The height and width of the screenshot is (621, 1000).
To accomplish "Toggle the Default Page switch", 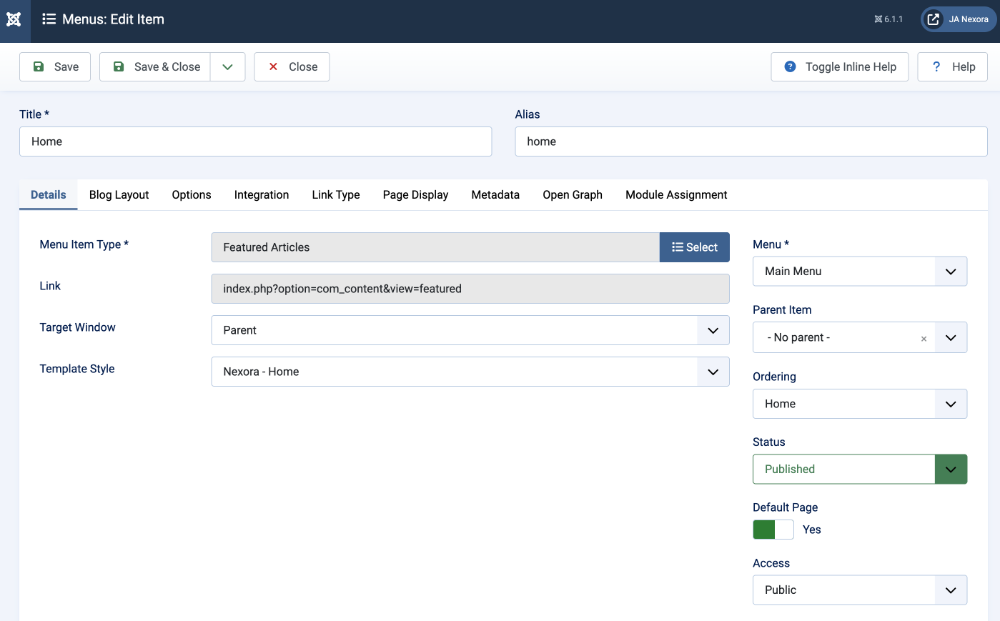I will [773, 530].
